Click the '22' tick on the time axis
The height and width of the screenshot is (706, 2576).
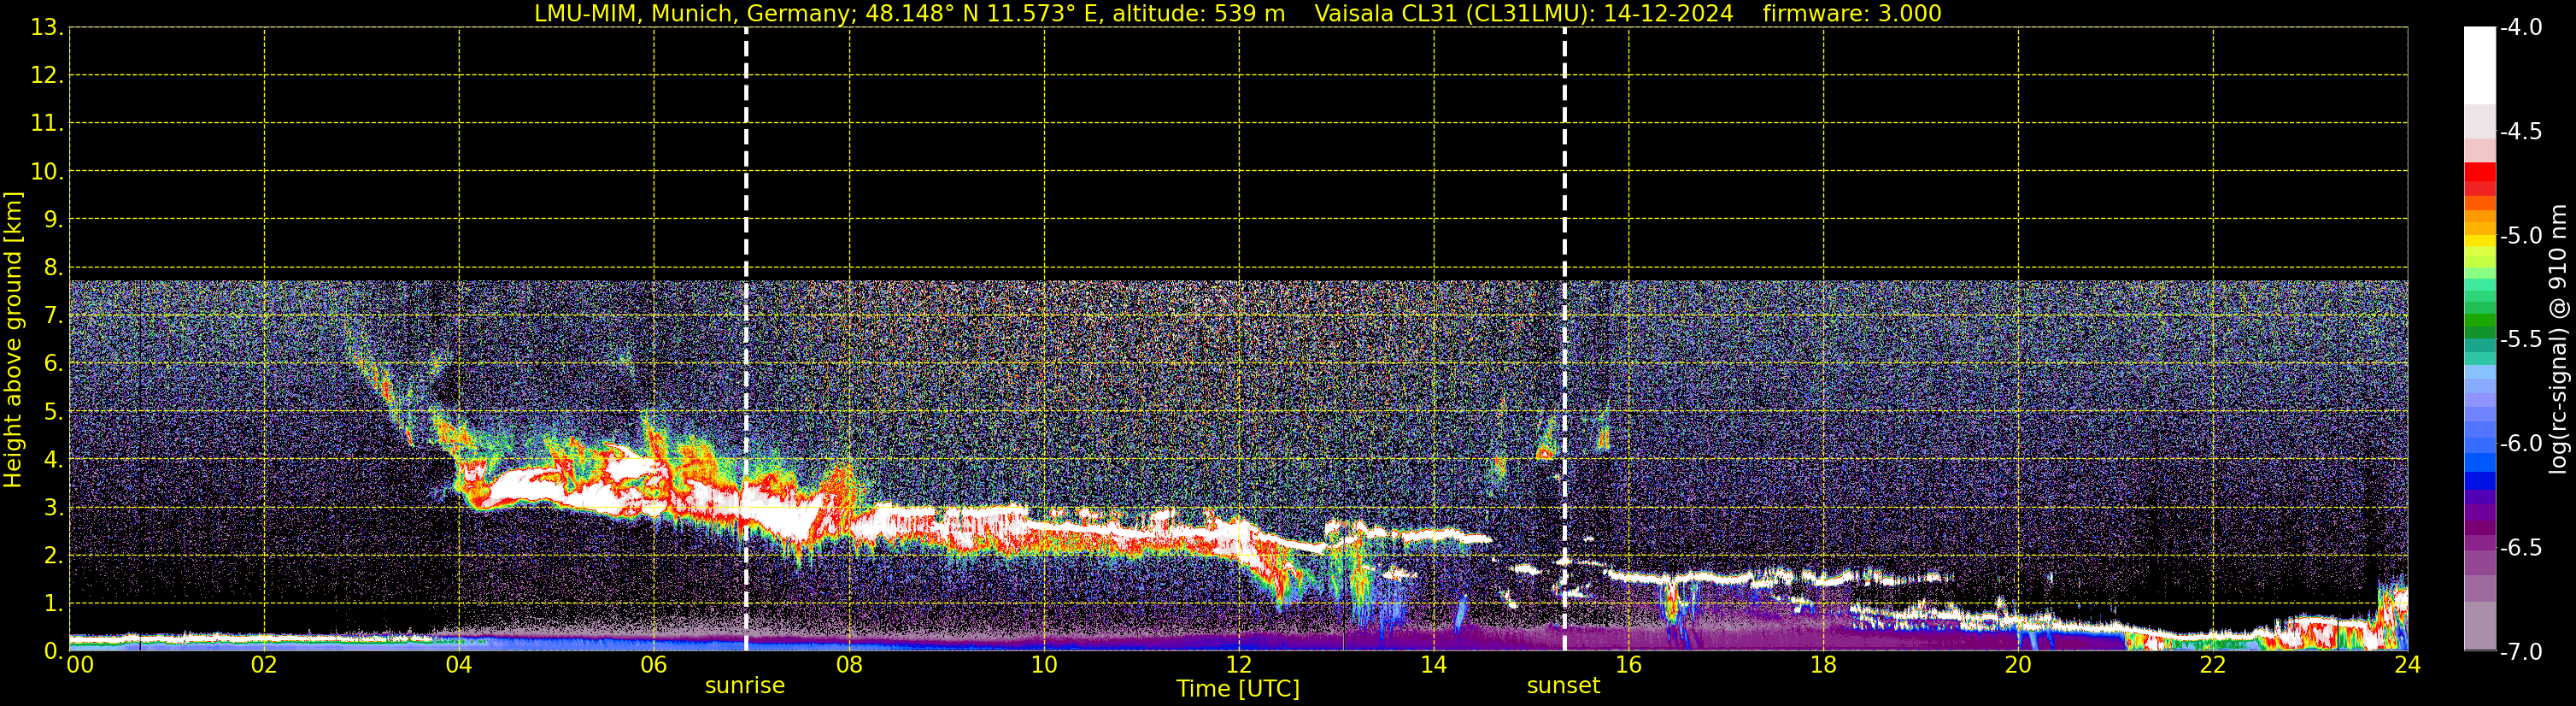click(x=2213, y=665)
